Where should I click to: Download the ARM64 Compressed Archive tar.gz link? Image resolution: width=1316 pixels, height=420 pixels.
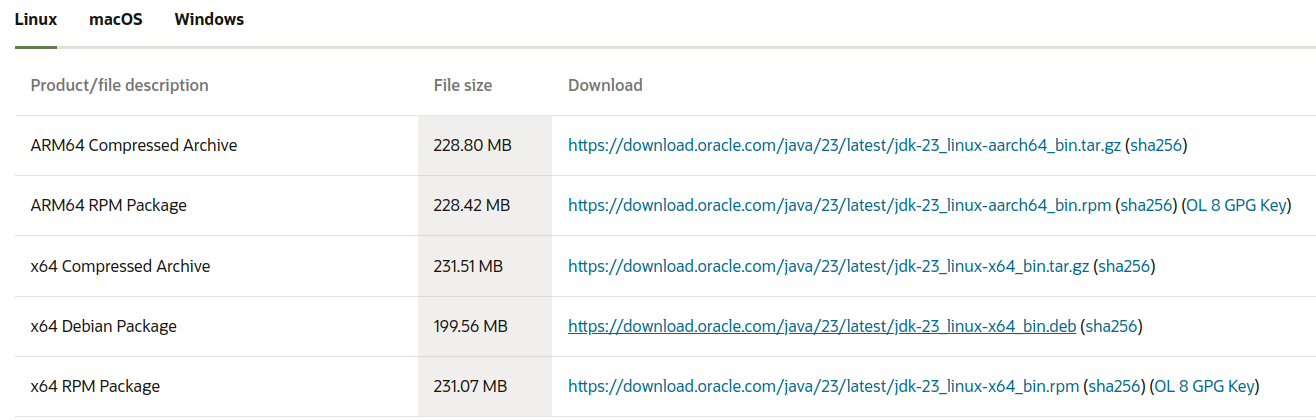845,146
